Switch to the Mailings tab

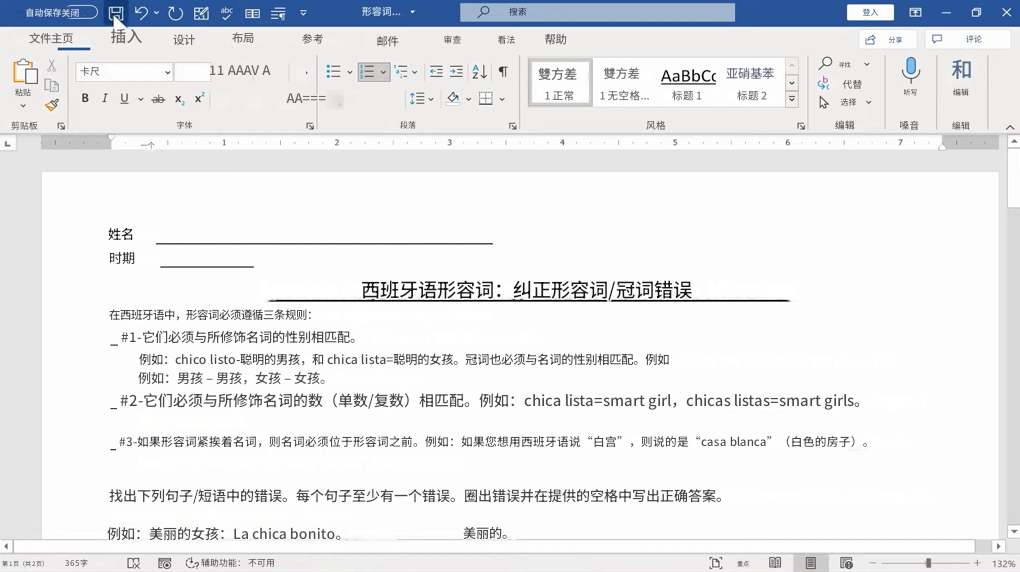point(387,41)
